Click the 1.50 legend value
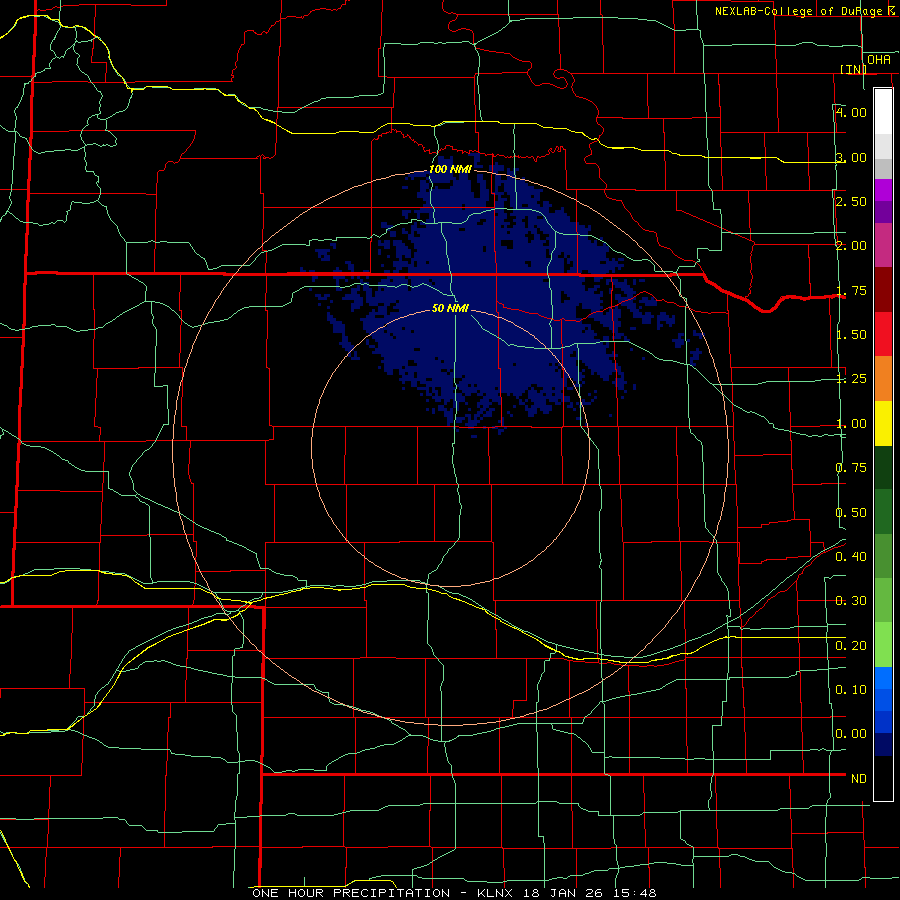 click(x=851, y=335)
